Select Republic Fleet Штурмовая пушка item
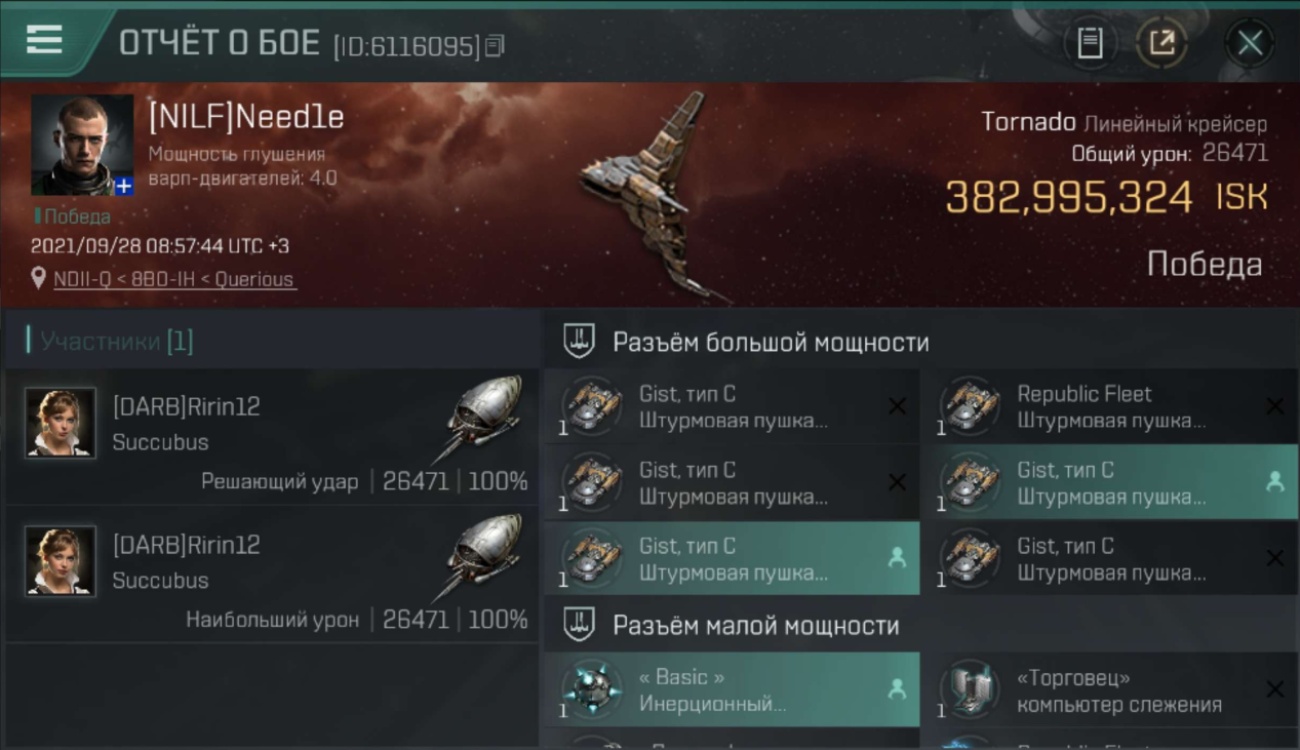Viewport: 1300px width, 750px height. click(x=1110, y=407)
